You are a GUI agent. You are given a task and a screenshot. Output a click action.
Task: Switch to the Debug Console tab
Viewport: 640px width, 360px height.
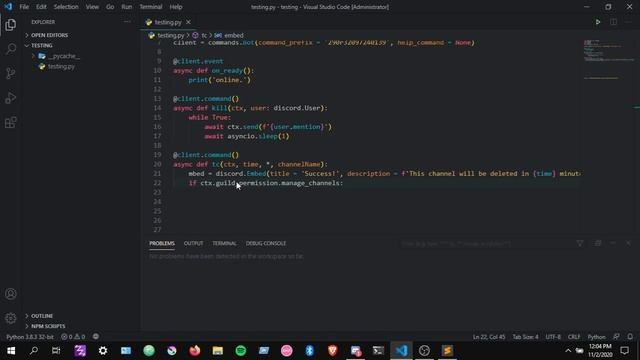(266, 243)
